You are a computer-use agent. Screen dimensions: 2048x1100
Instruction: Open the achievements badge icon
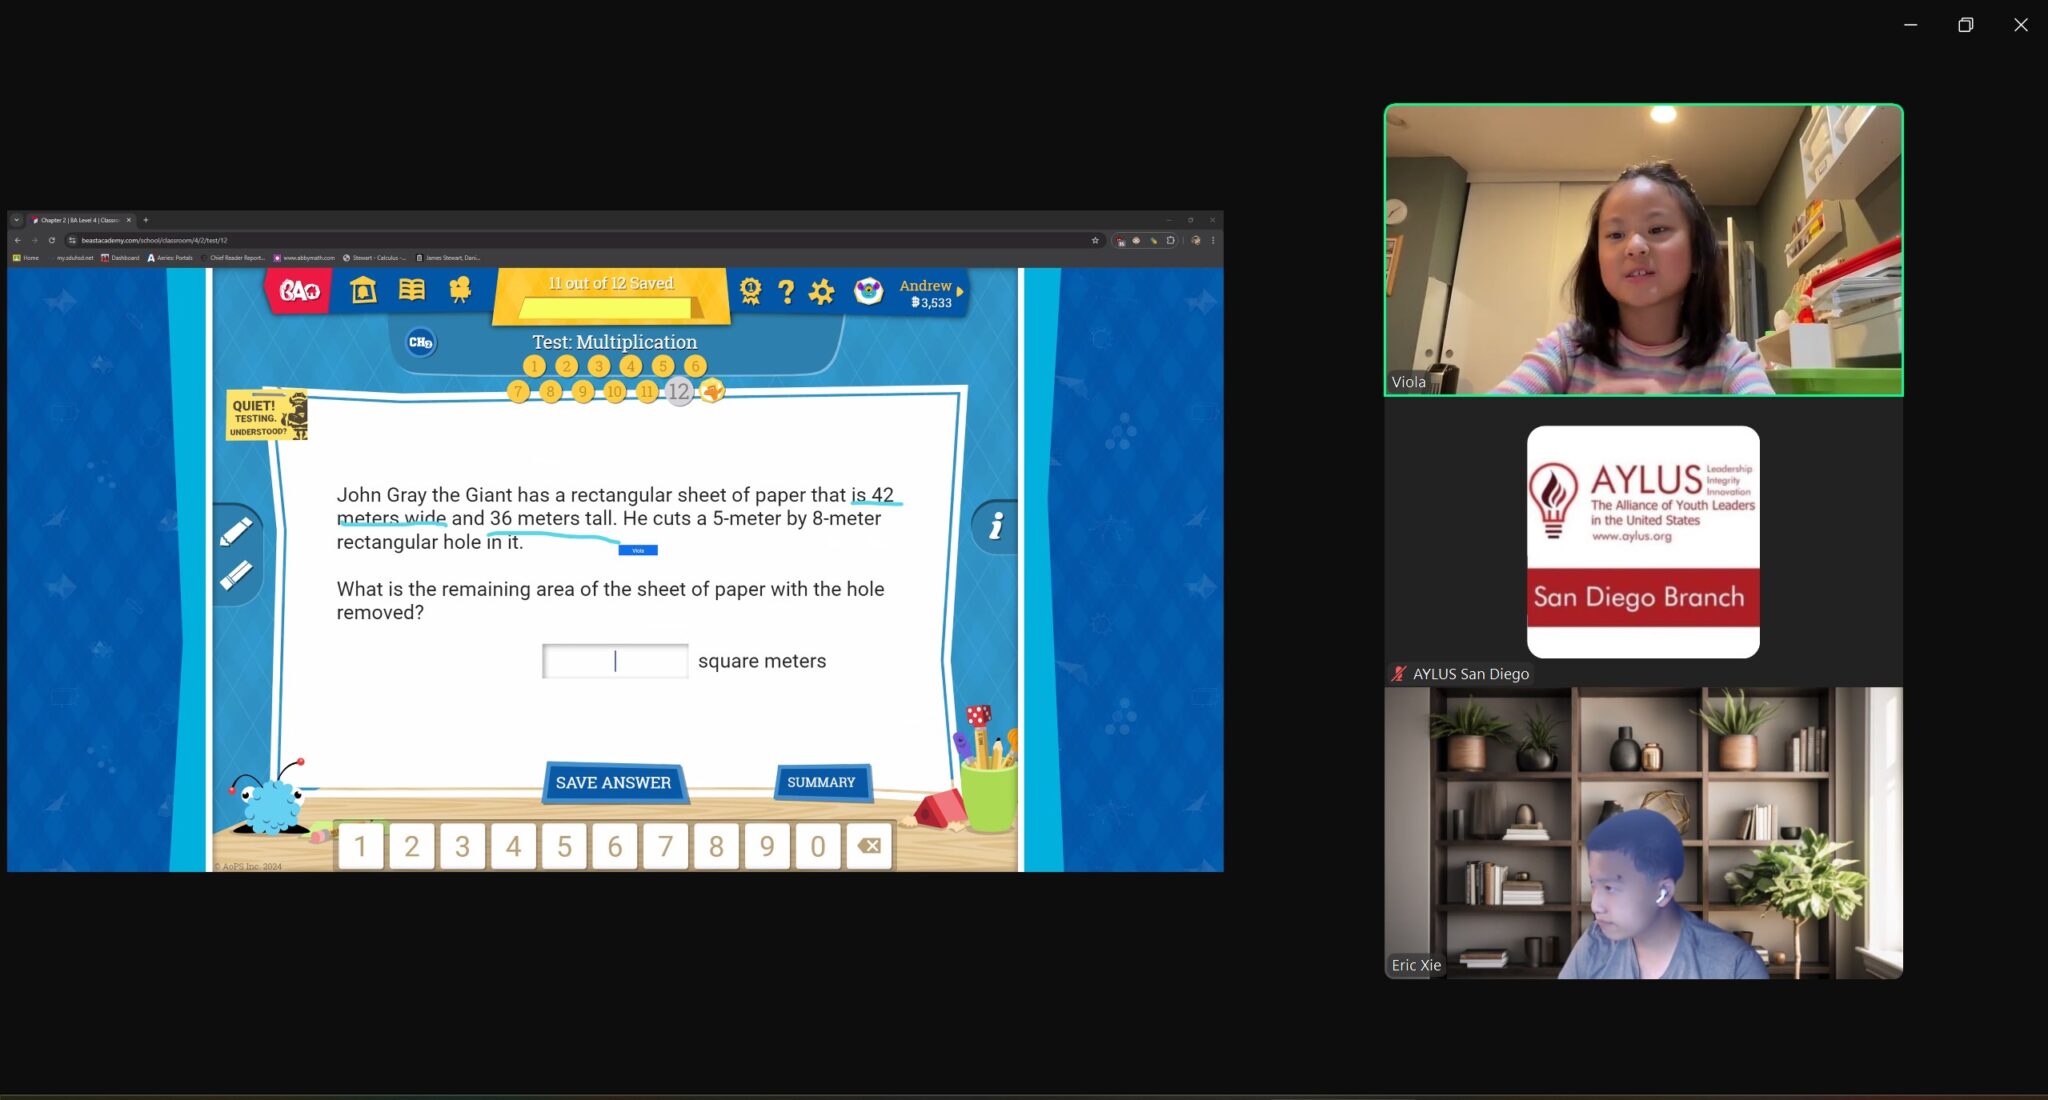point(750,291)
